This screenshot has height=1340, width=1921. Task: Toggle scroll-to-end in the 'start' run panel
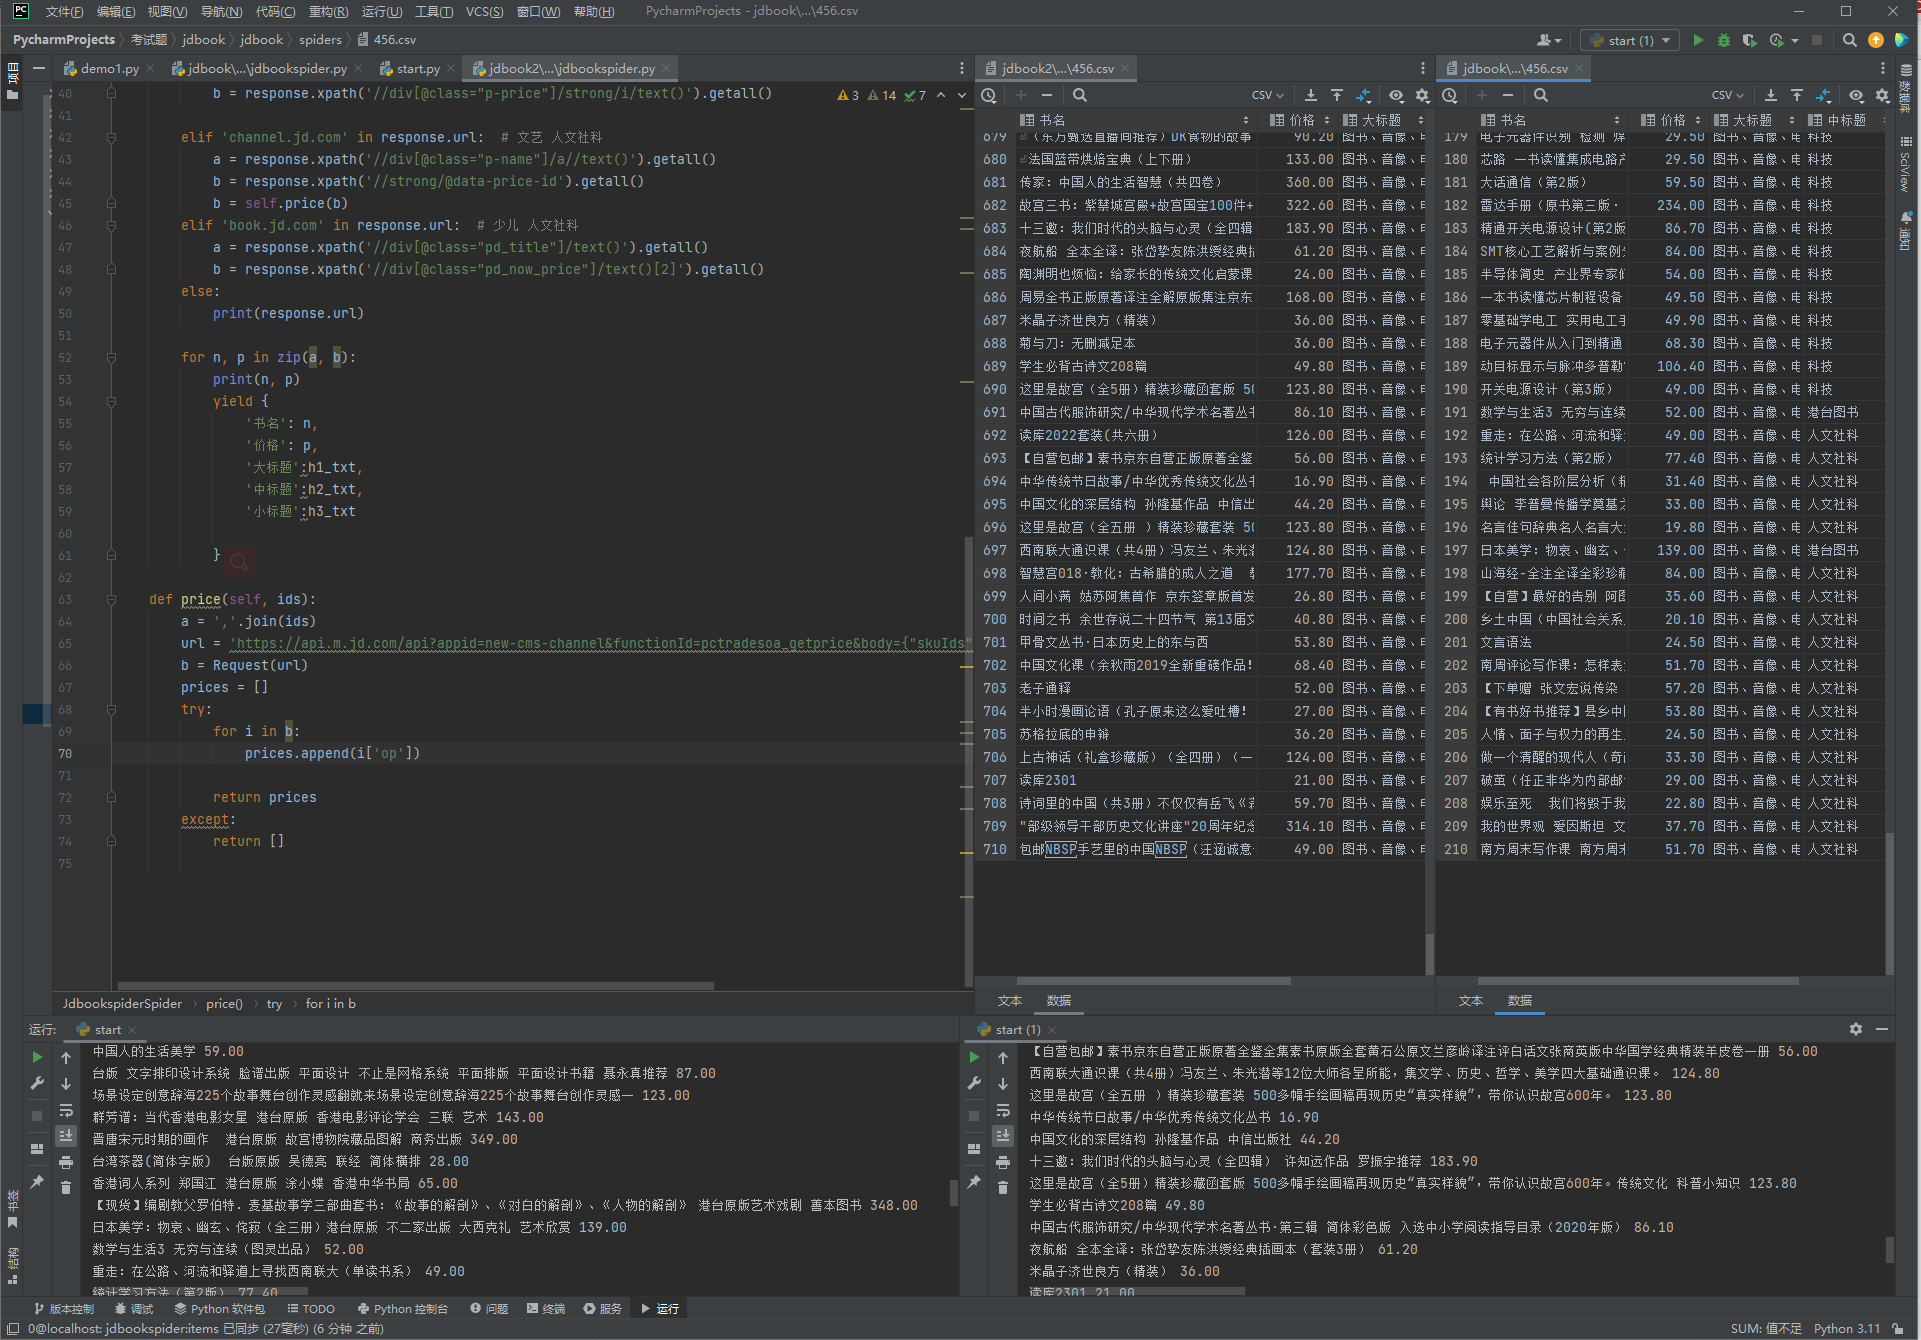tap(66, 1136)
